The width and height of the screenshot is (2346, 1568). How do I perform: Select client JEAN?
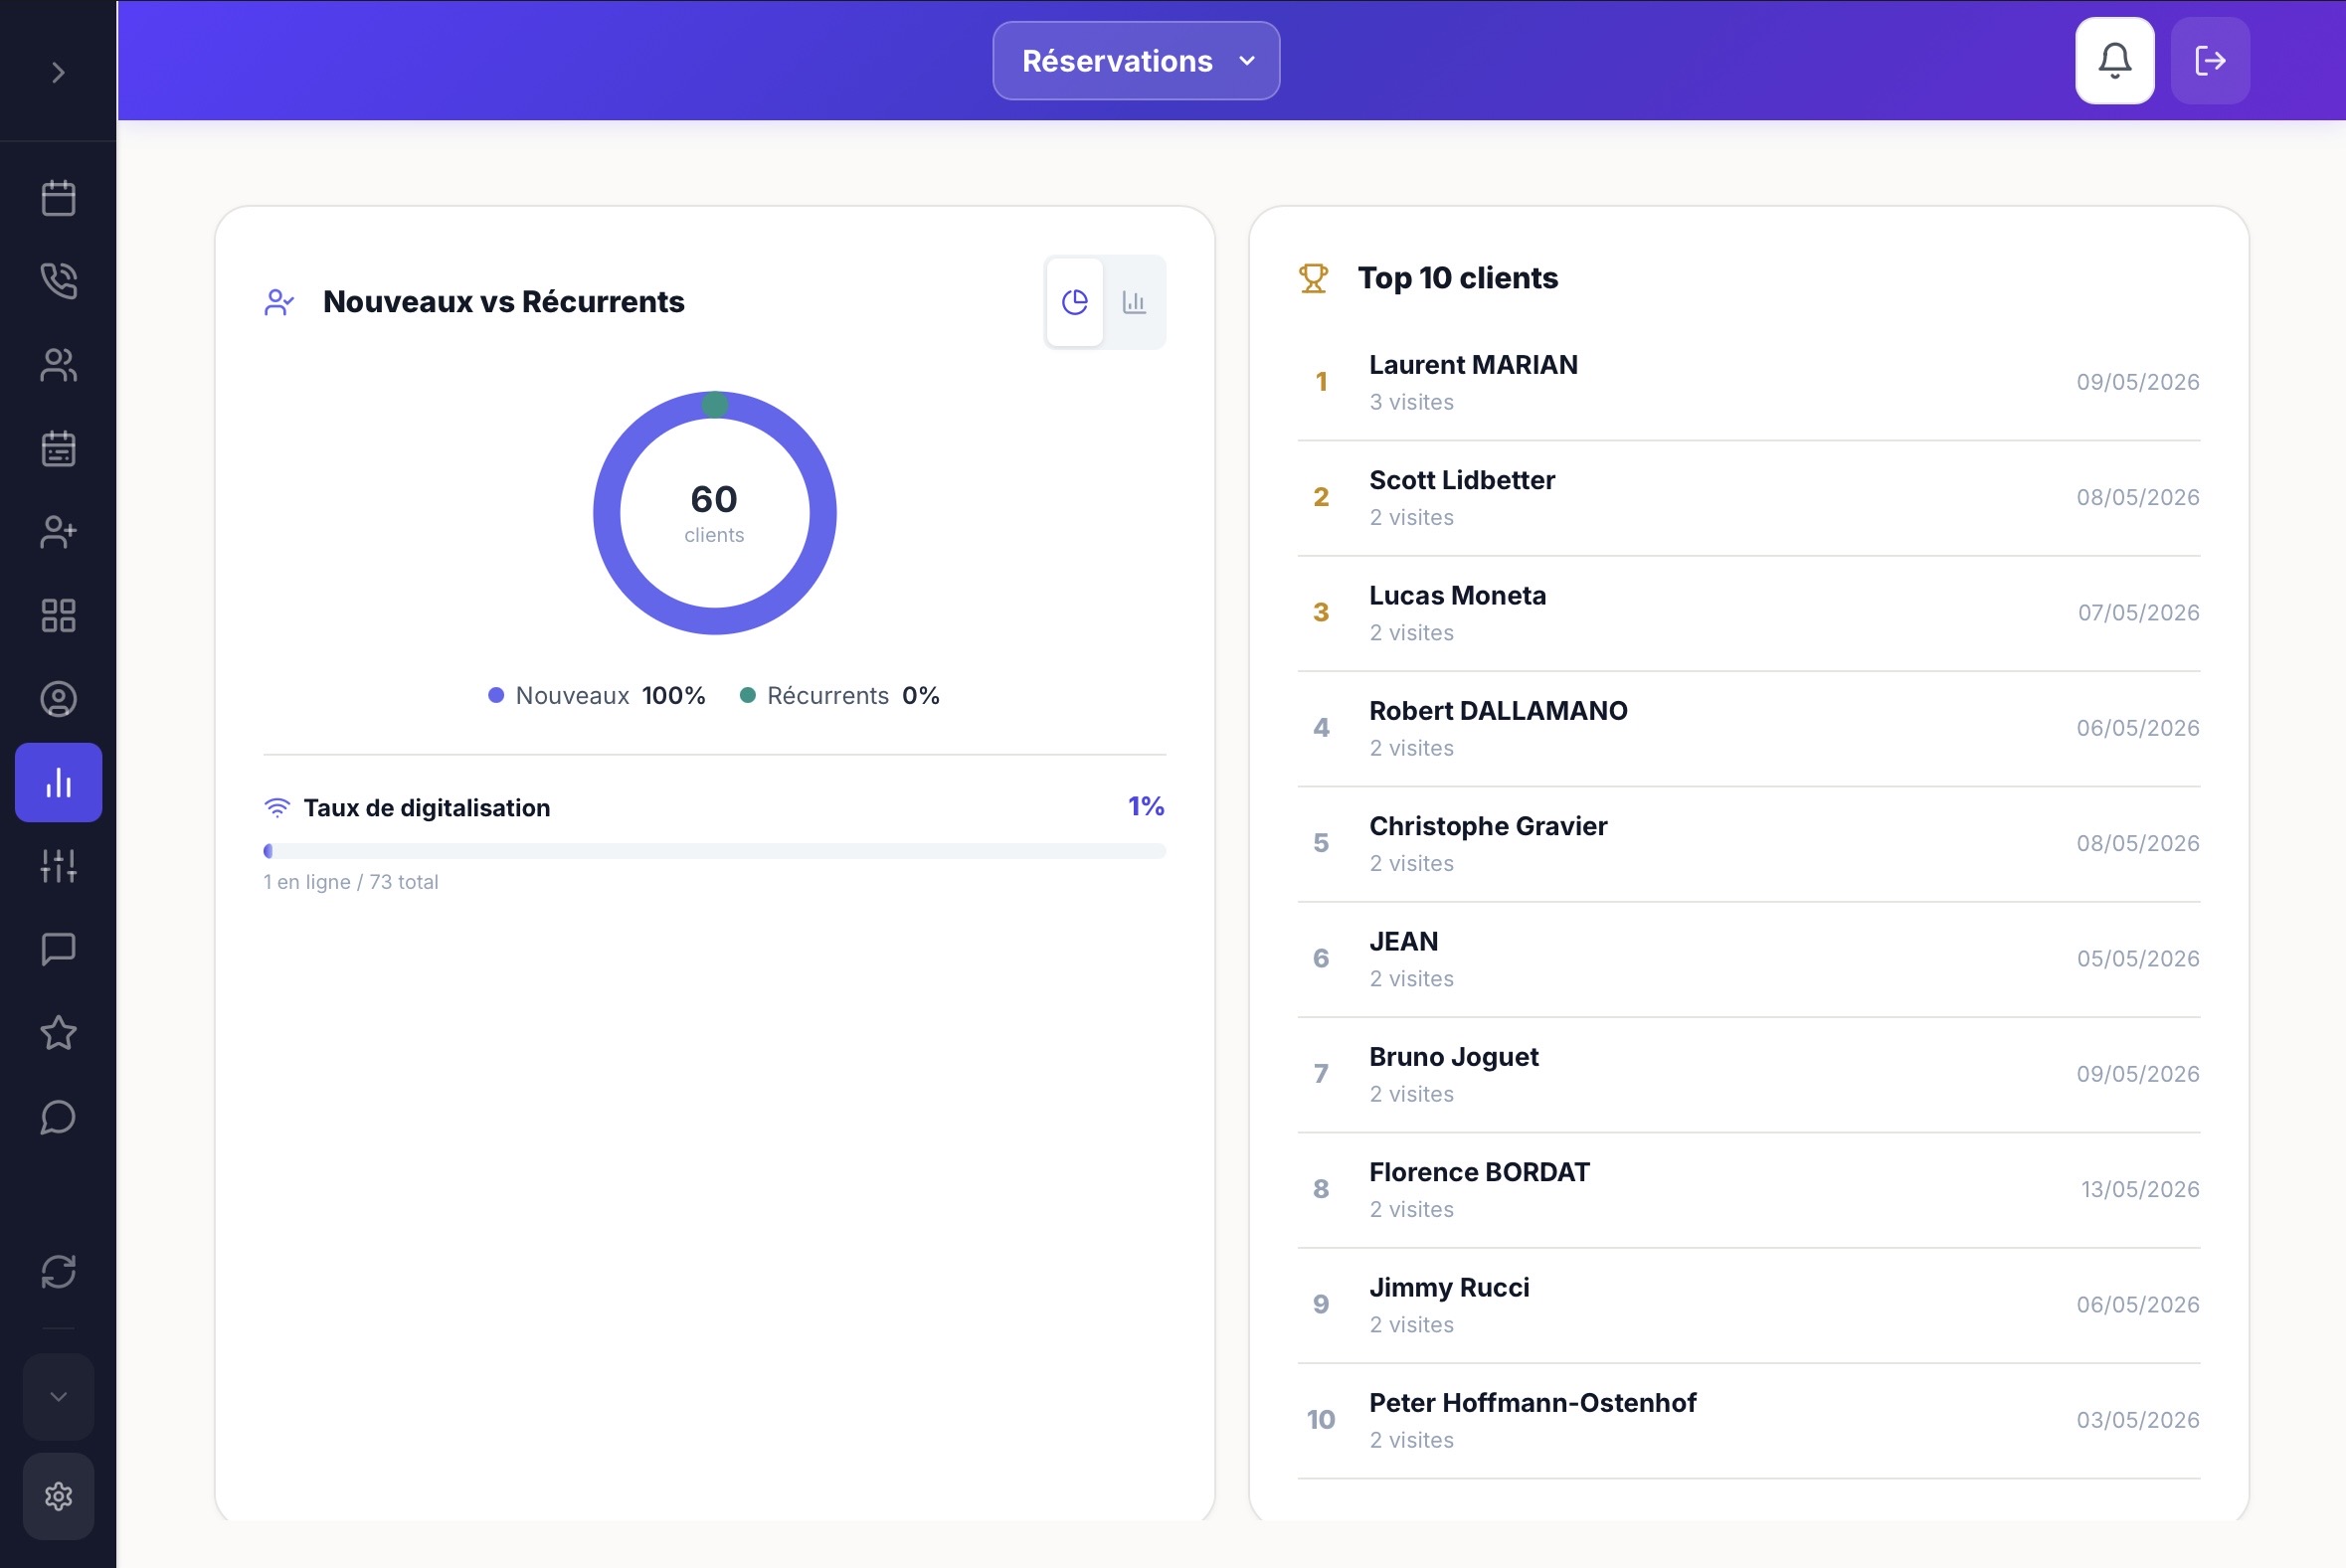coord(1749,959)
